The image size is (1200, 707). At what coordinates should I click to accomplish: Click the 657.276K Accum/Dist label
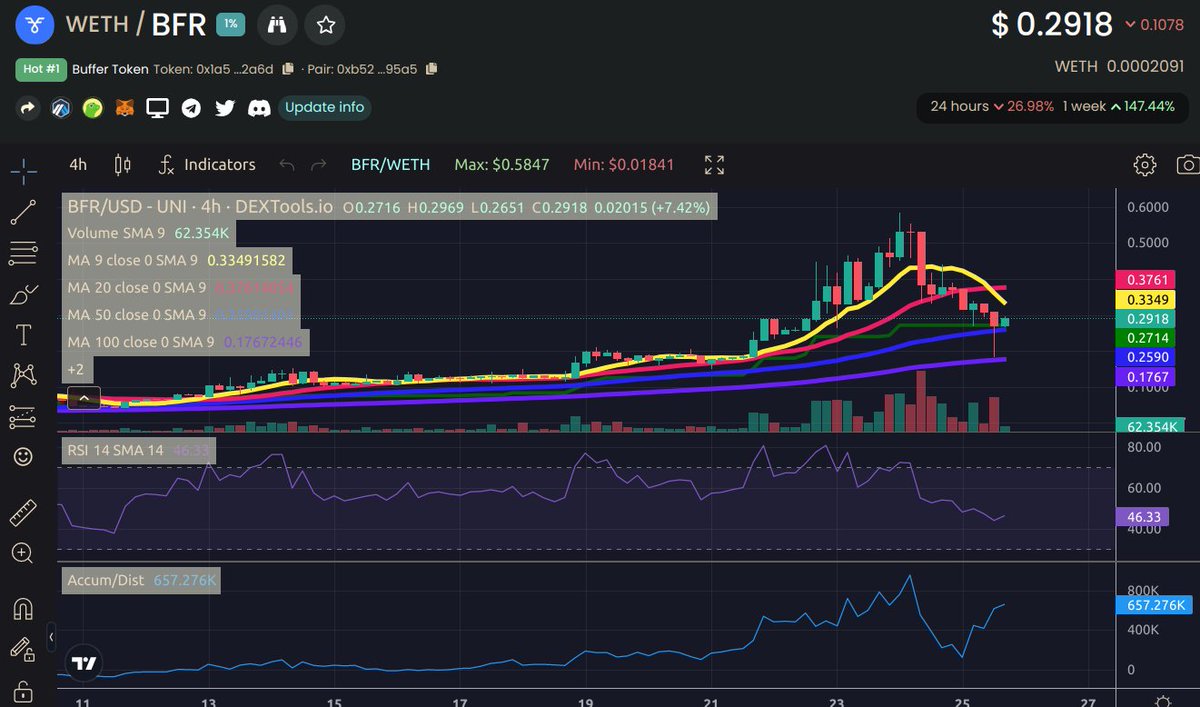coord(1154,605)
